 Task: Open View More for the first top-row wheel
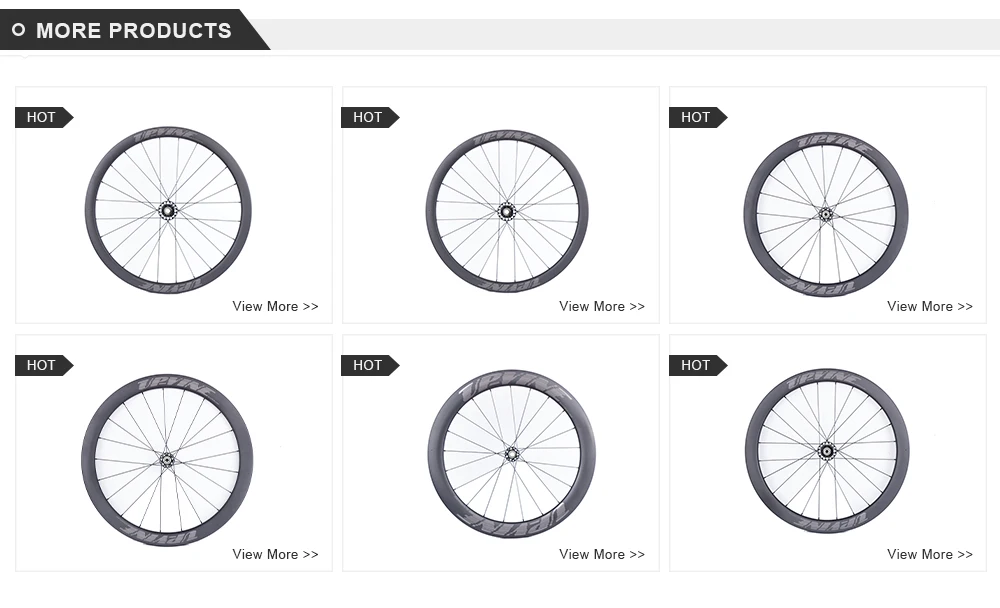(275, 306)
